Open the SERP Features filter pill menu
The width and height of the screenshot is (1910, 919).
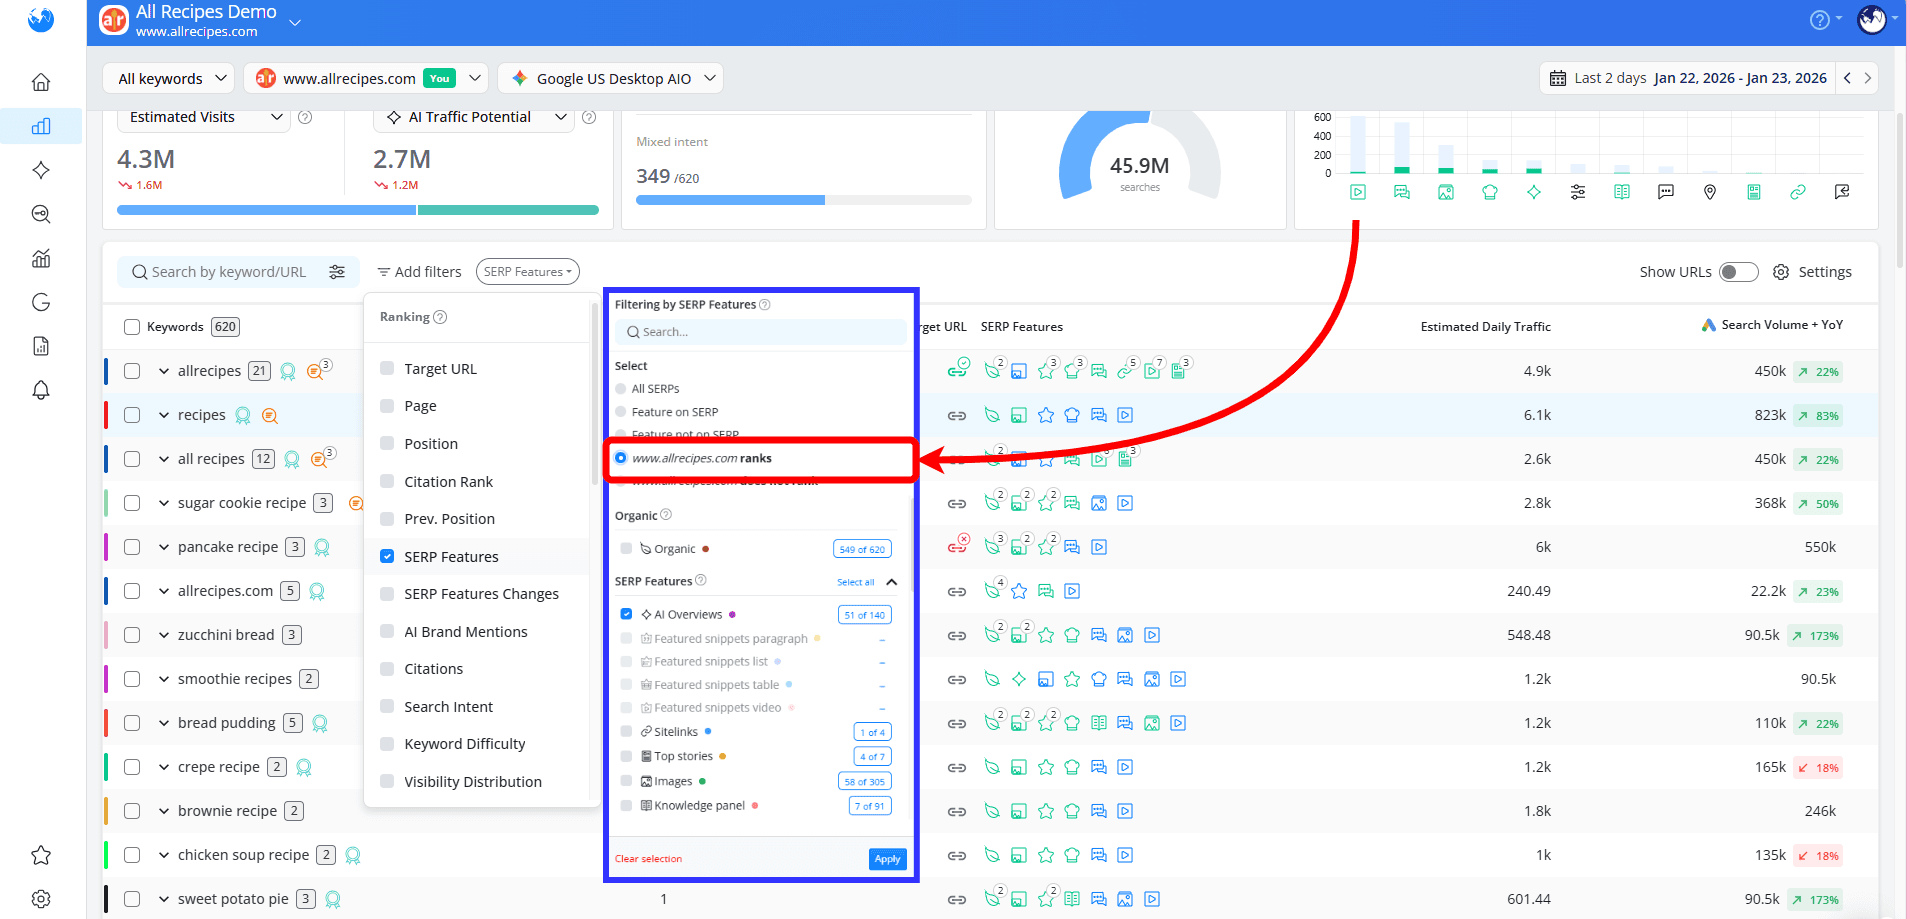pyautogui.click(x=527, y=271)
